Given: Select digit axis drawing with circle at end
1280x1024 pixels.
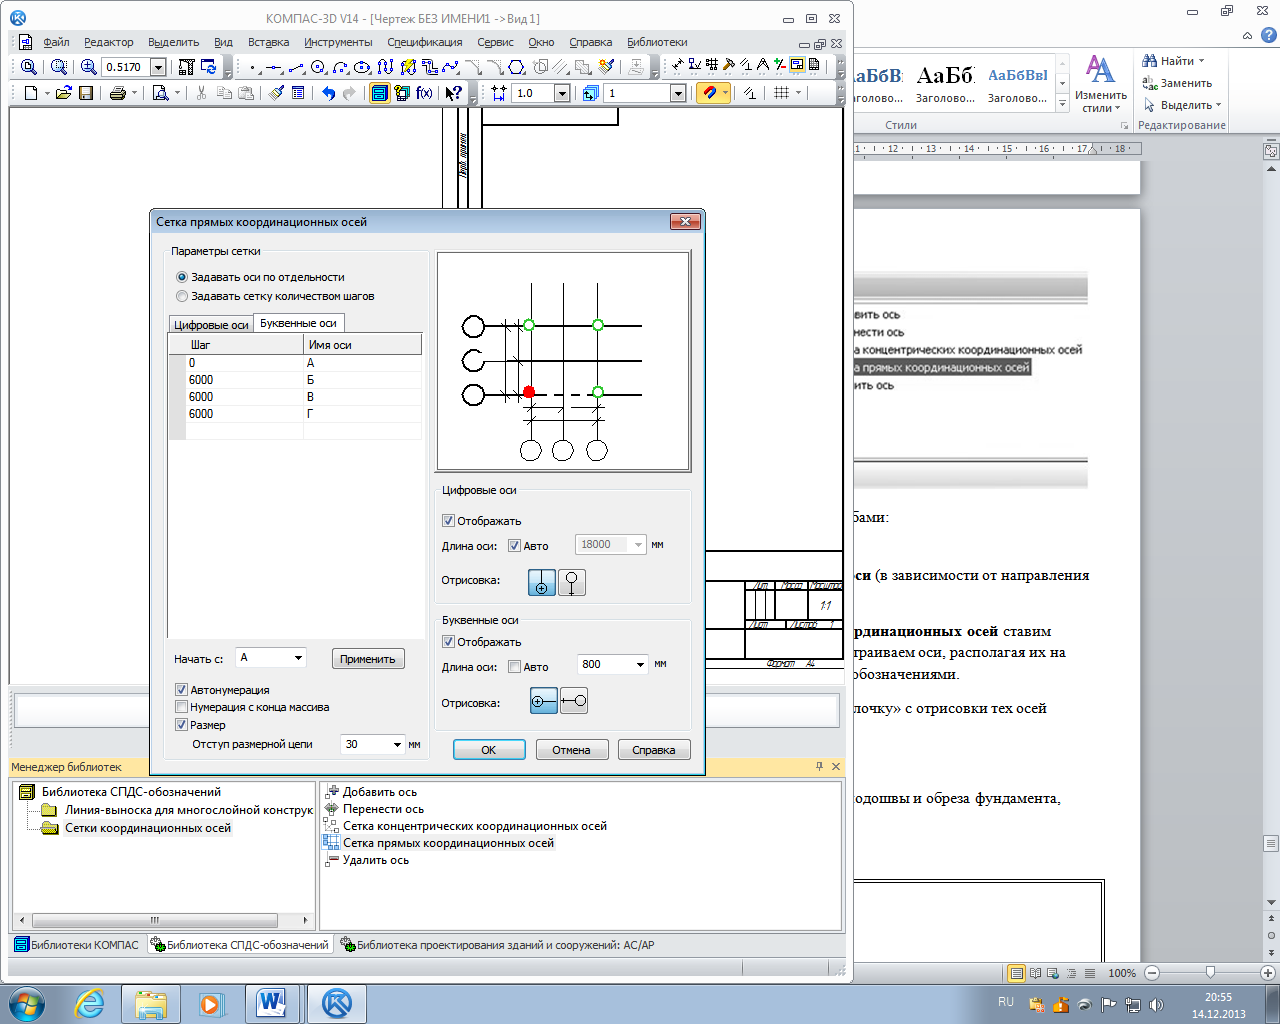Looking at the screenshot, I should pos(571,583).
